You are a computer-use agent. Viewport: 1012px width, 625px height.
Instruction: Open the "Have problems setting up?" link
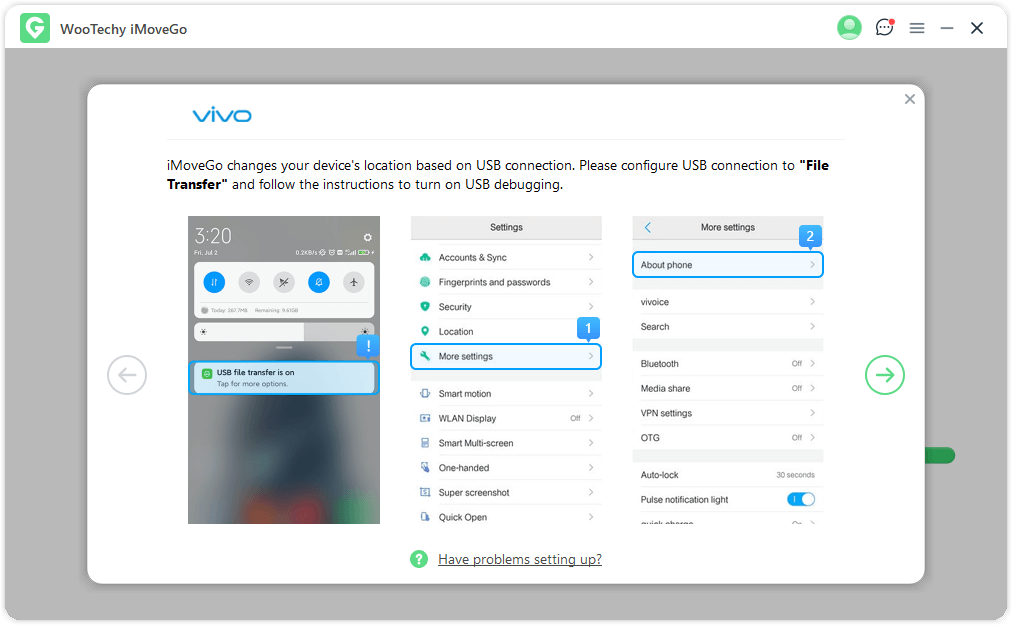tap(519, 559)
